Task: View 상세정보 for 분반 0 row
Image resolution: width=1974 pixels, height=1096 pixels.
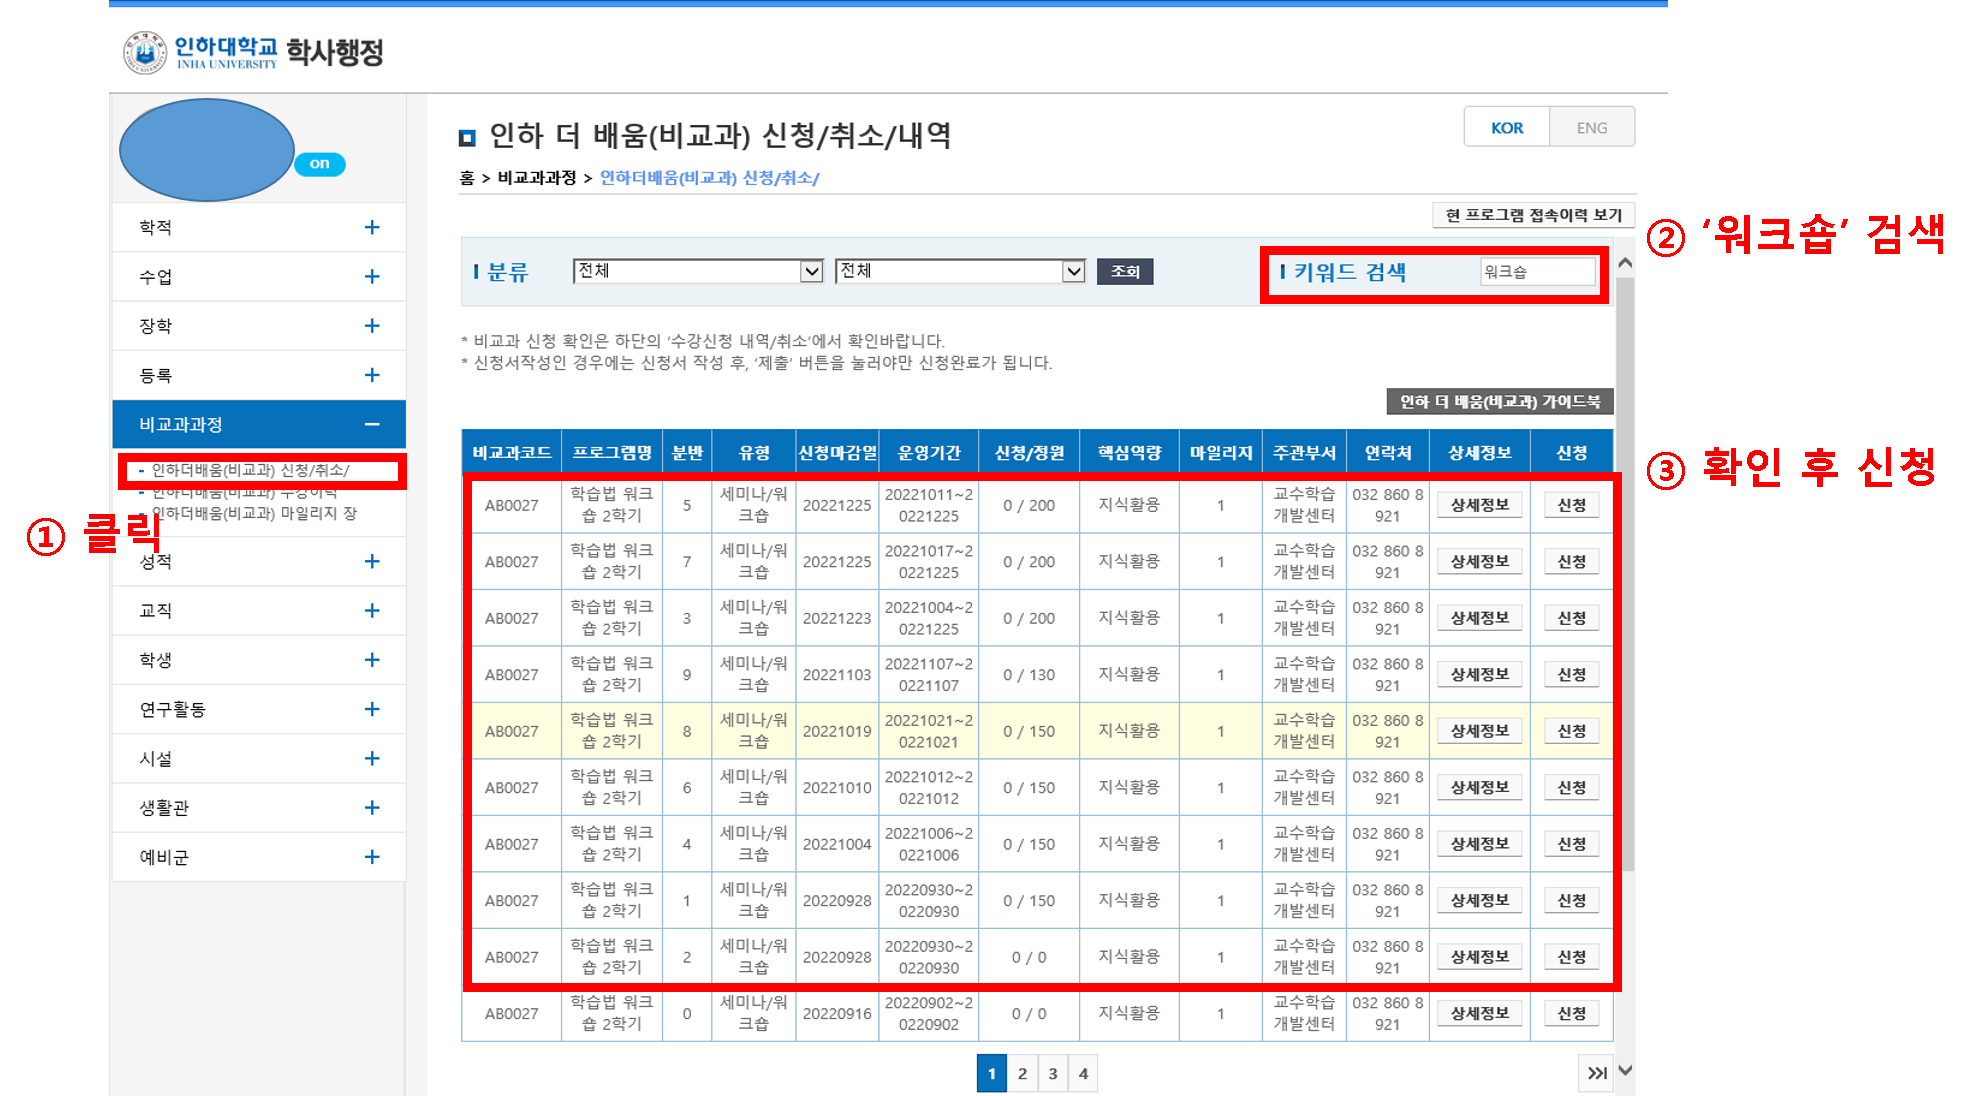Action: click(1480, 1014)
